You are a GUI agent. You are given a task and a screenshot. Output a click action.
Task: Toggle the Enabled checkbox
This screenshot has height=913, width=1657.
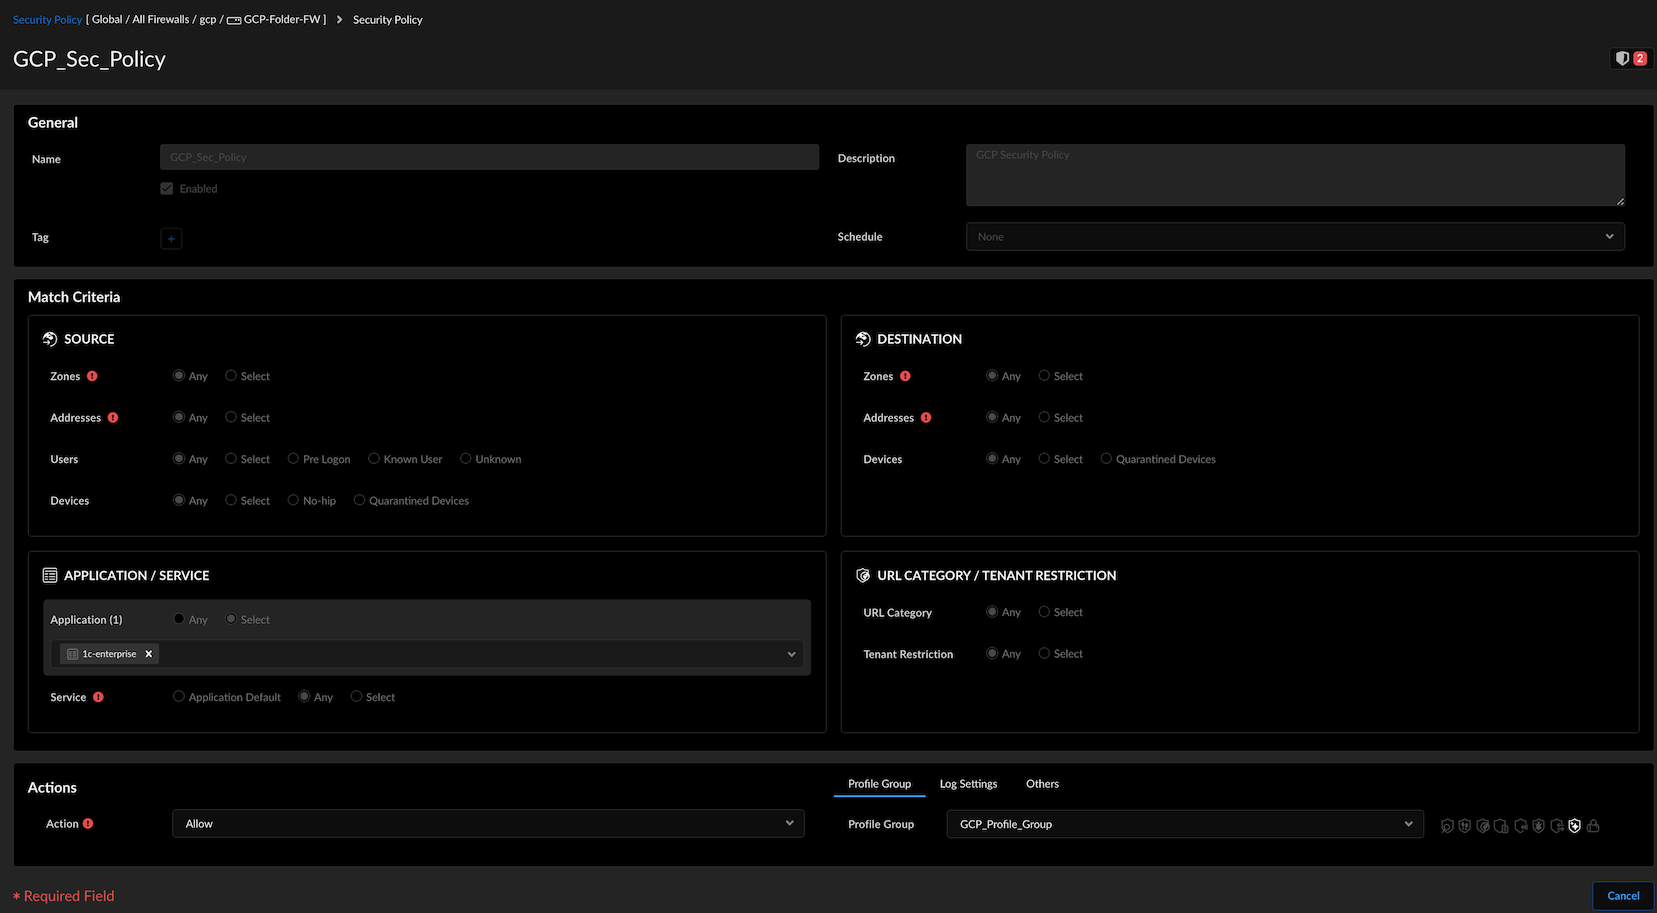pyautogui.click(x=167, y=189)
